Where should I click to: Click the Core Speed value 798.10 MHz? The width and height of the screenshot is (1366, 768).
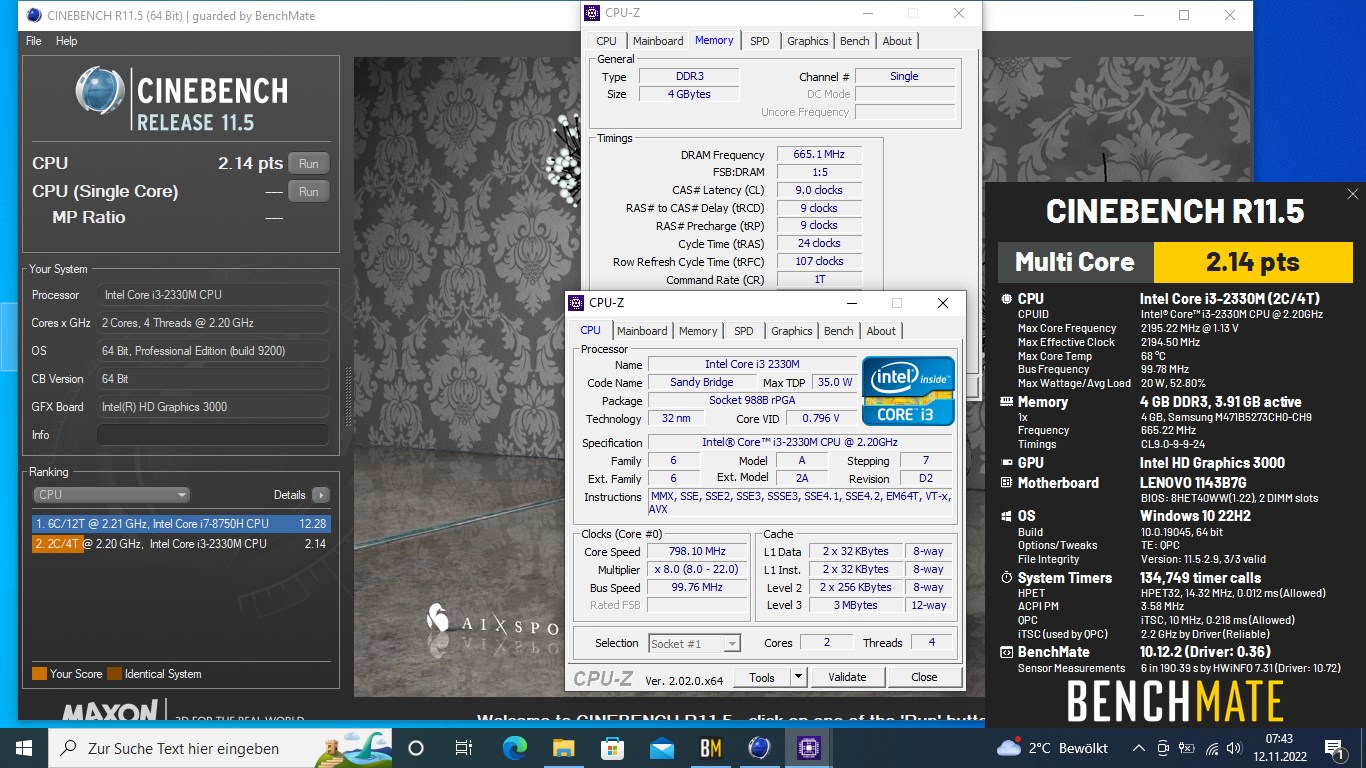(698, 552)
